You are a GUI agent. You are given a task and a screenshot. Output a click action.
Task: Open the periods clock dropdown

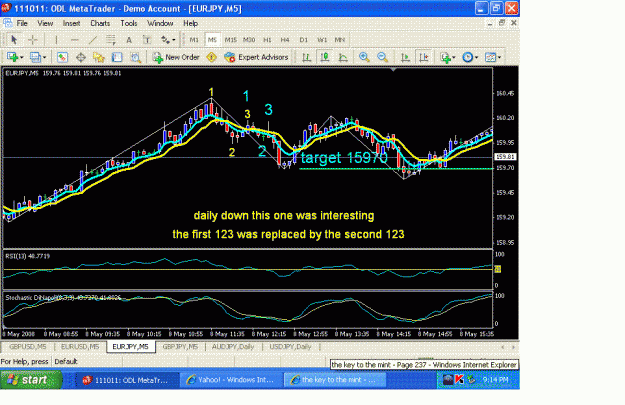click(x=470, y=57)
